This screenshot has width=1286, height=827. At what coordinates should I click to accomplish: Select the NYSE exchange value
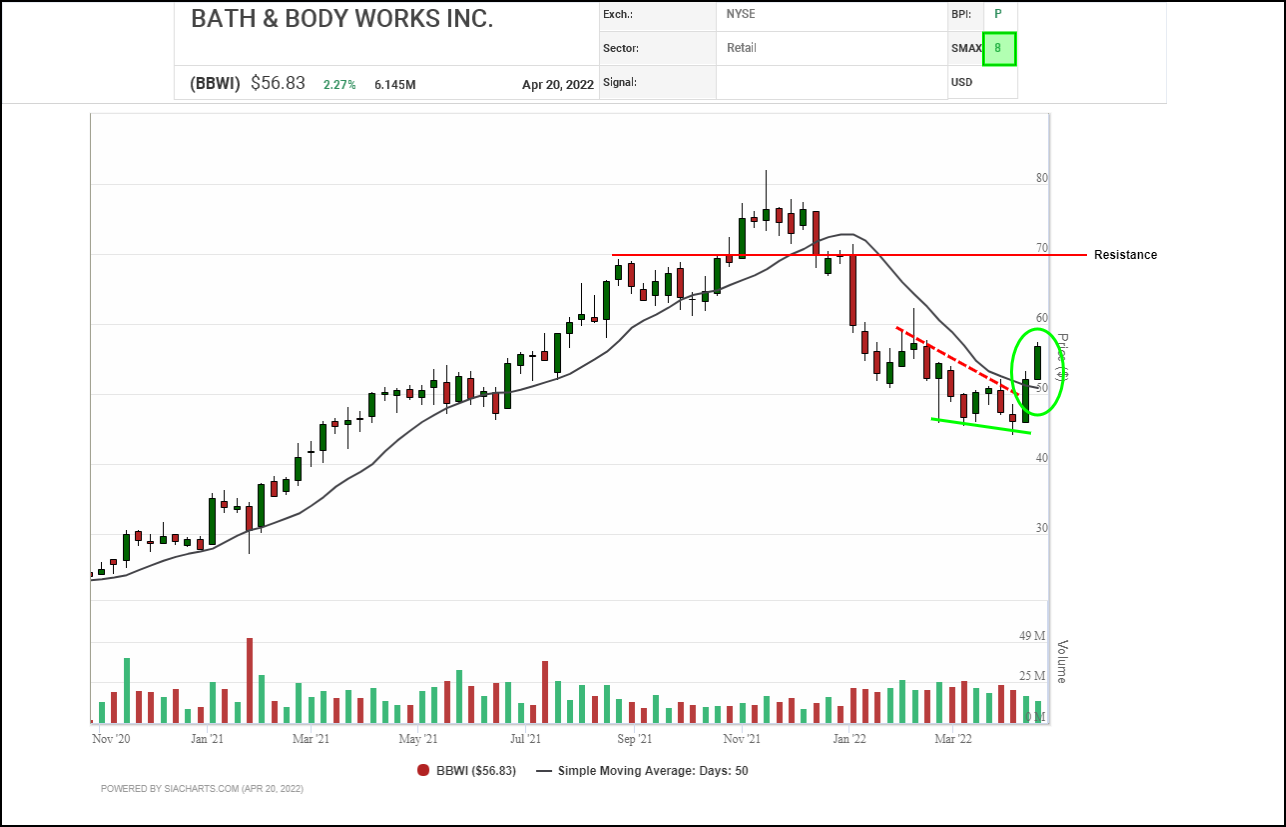coord(741,15)
